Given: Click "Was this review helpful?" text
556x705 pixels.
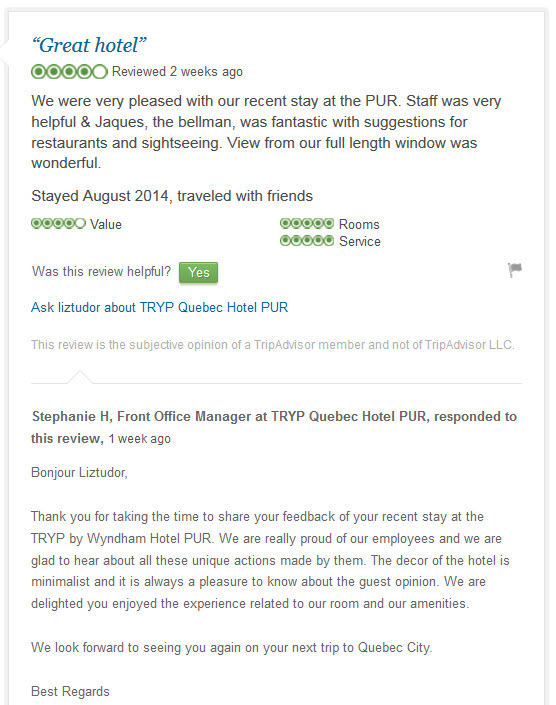Looking at the screenshot, I should click(102, 272).
